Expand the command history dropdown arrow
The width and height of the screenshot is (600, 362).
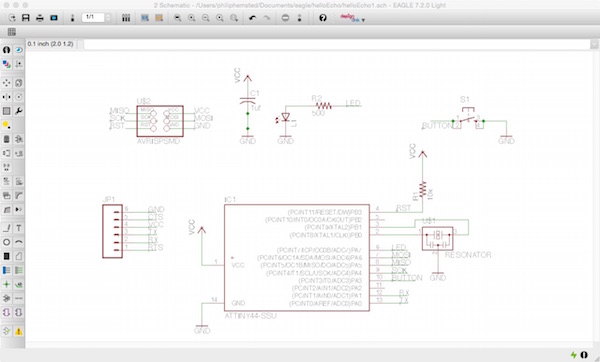[x=595, y=45]
